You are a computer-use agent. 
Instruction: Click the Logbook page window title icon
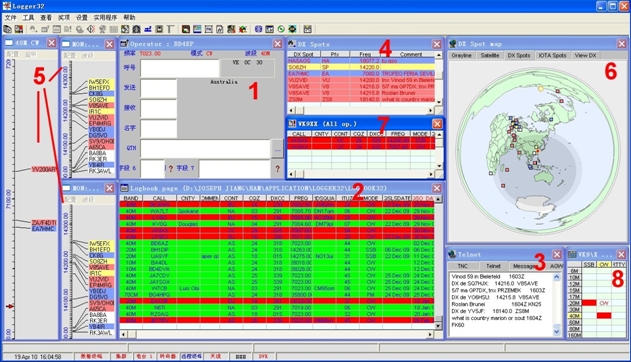tap(124, 188)
